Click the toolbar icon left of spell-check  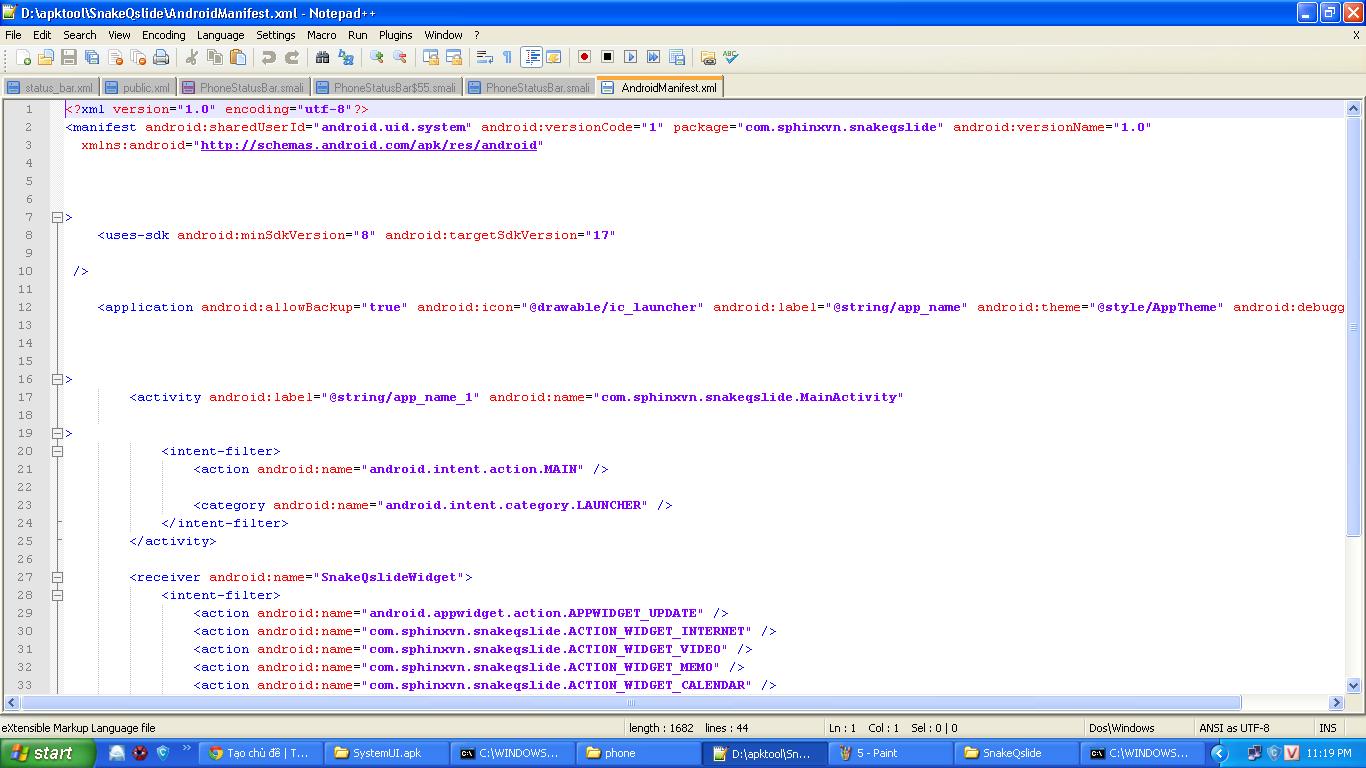[708, 58]
